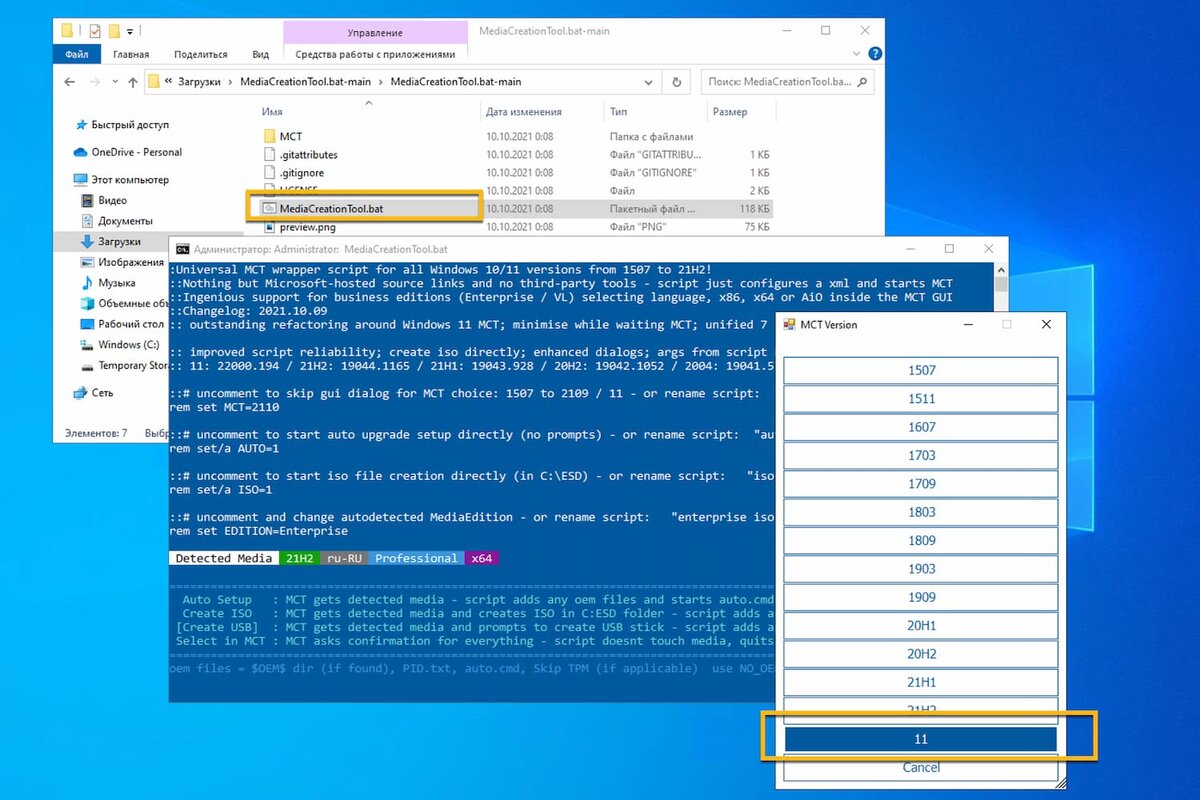This screenshot has width=1200, height=800.
Task: Open Быстрый доступ in navigation pane
Action: point(130,125)
